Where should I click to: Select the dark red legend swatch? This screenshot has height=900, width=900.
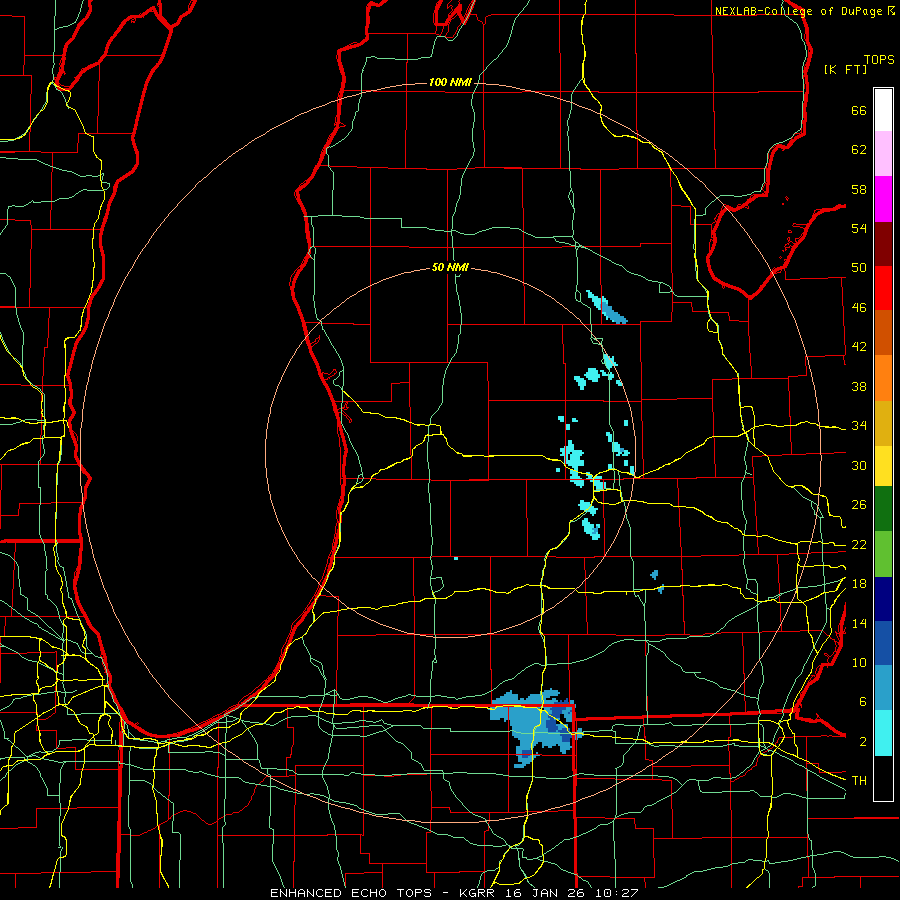[x=883, y=244]
